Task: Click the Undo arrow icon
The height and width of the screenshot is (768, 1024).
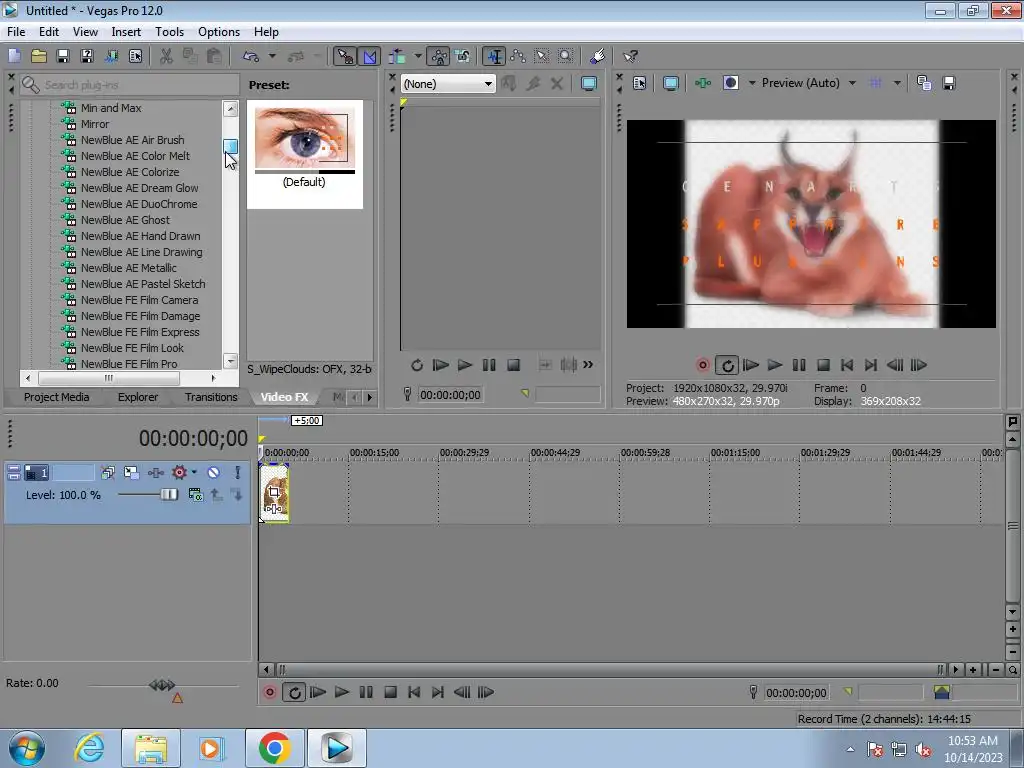Action: point(251,57)
